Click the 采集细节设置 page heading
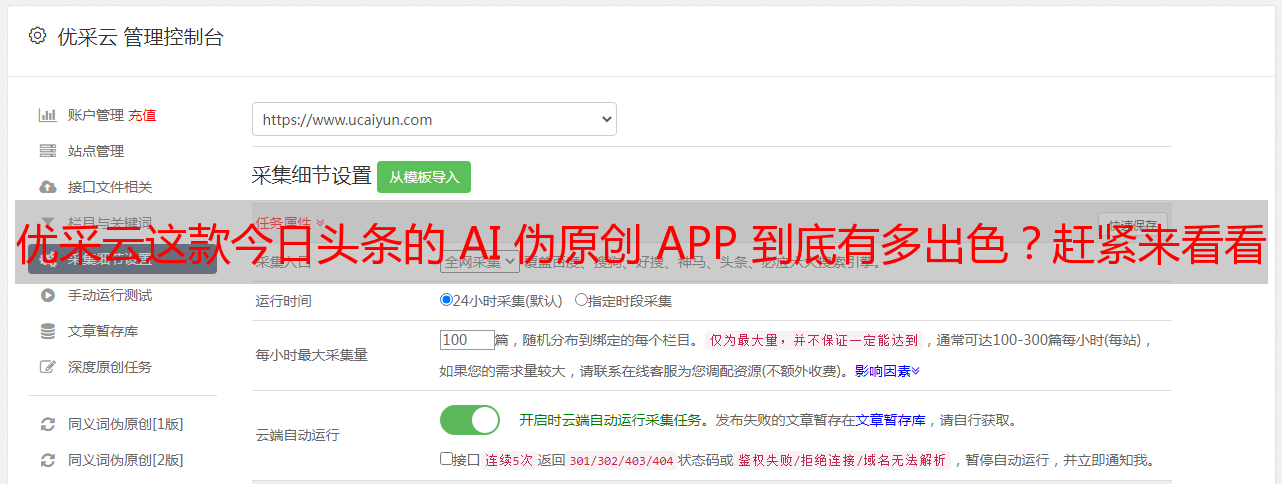This screenshot has width=1282, height=484. tap(312, 176)
